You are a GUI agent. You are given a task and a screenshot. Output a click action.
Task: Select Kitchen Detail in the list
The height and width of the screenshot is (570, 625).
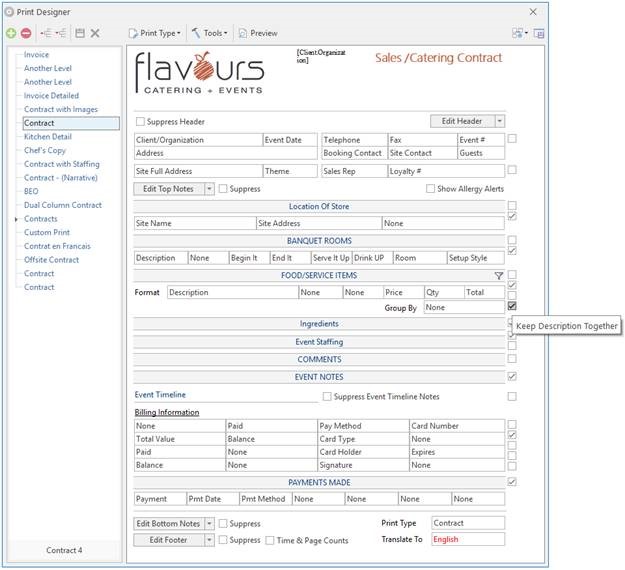click(48, 137)
